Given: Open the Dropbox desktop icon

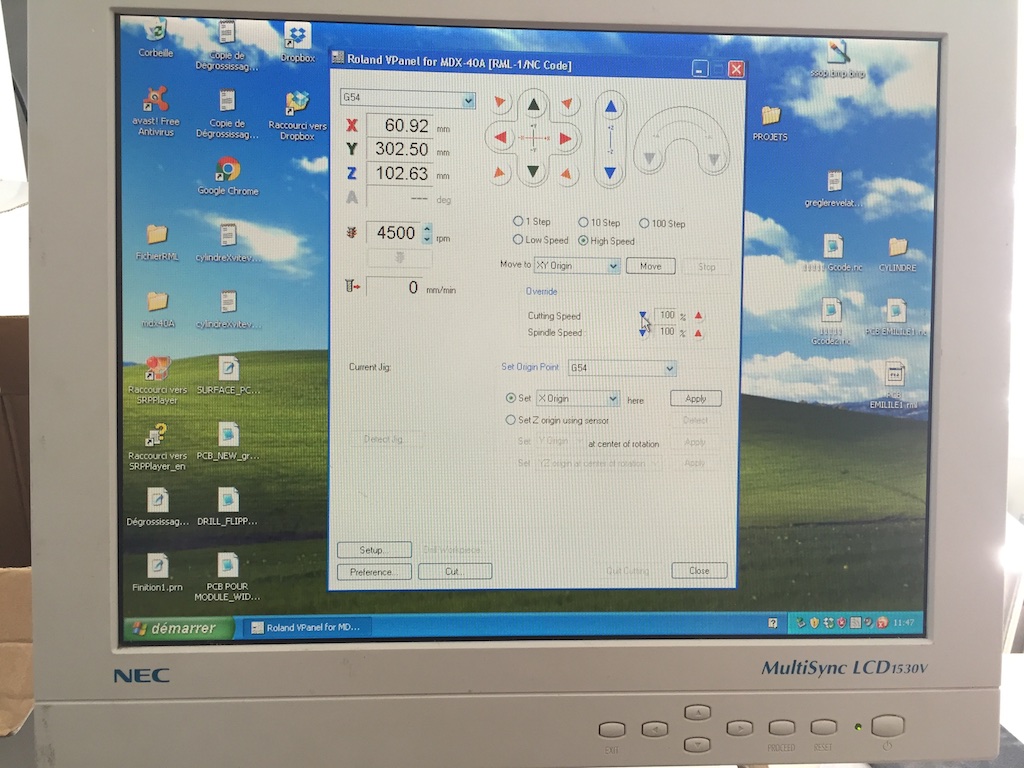Looking at the screenshot, I should coord(298,42).
